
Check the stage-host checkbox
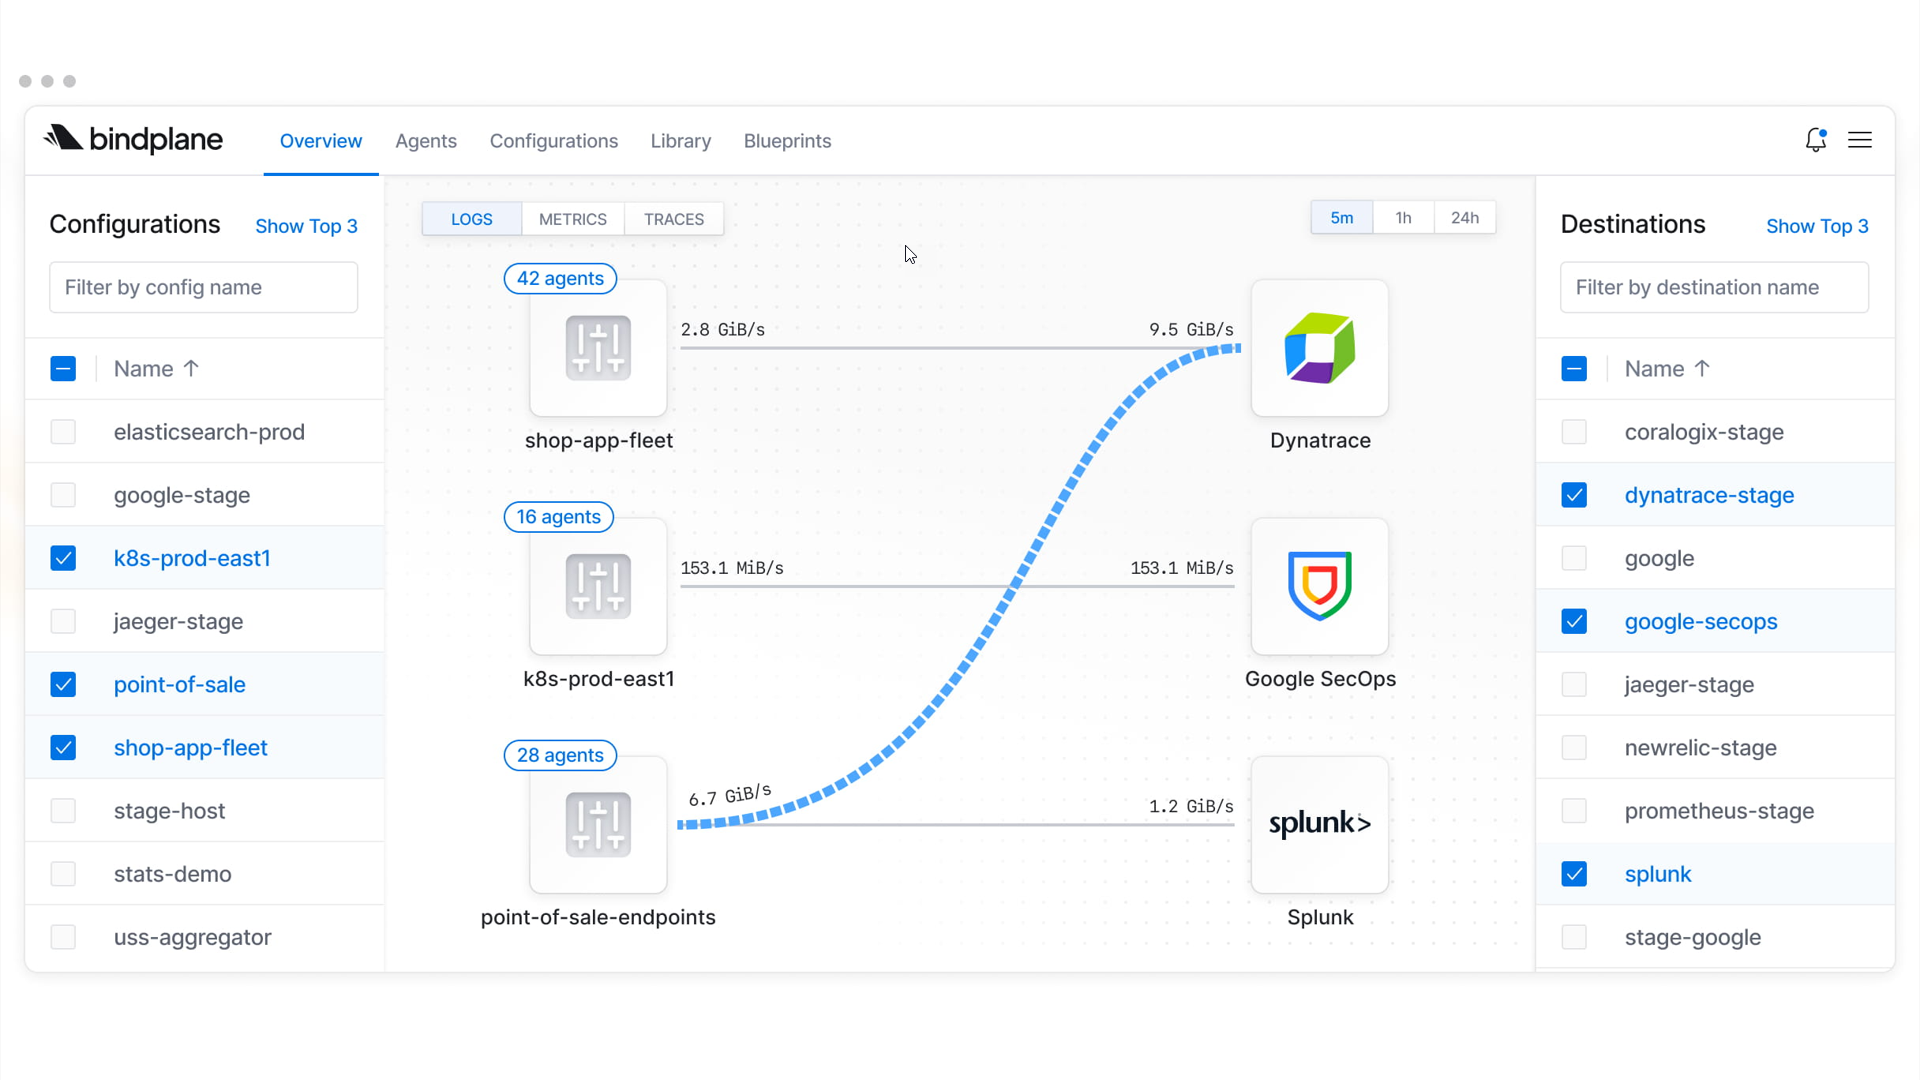(63, 810)
